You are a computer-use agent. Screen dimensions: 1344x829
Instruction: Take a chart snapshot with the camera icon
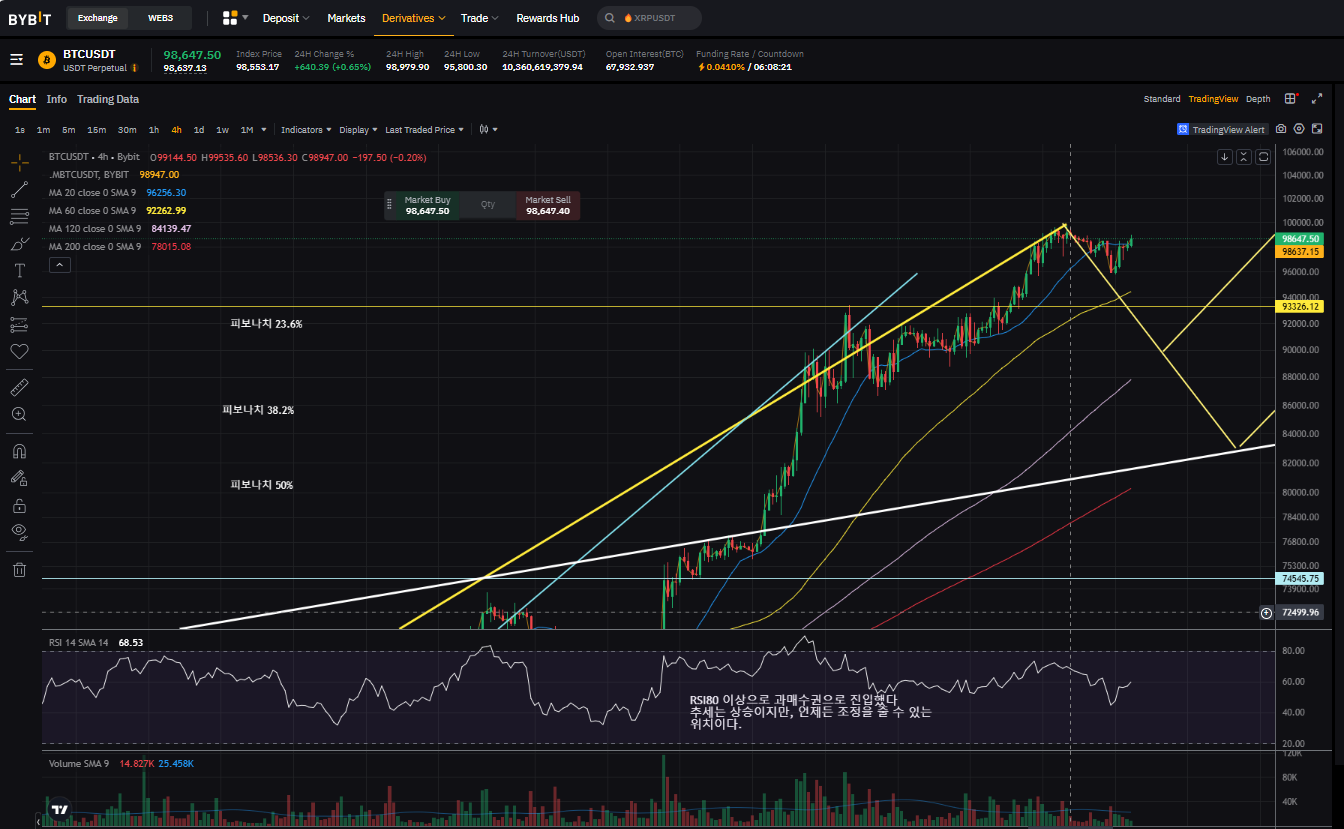(1281, 129)
